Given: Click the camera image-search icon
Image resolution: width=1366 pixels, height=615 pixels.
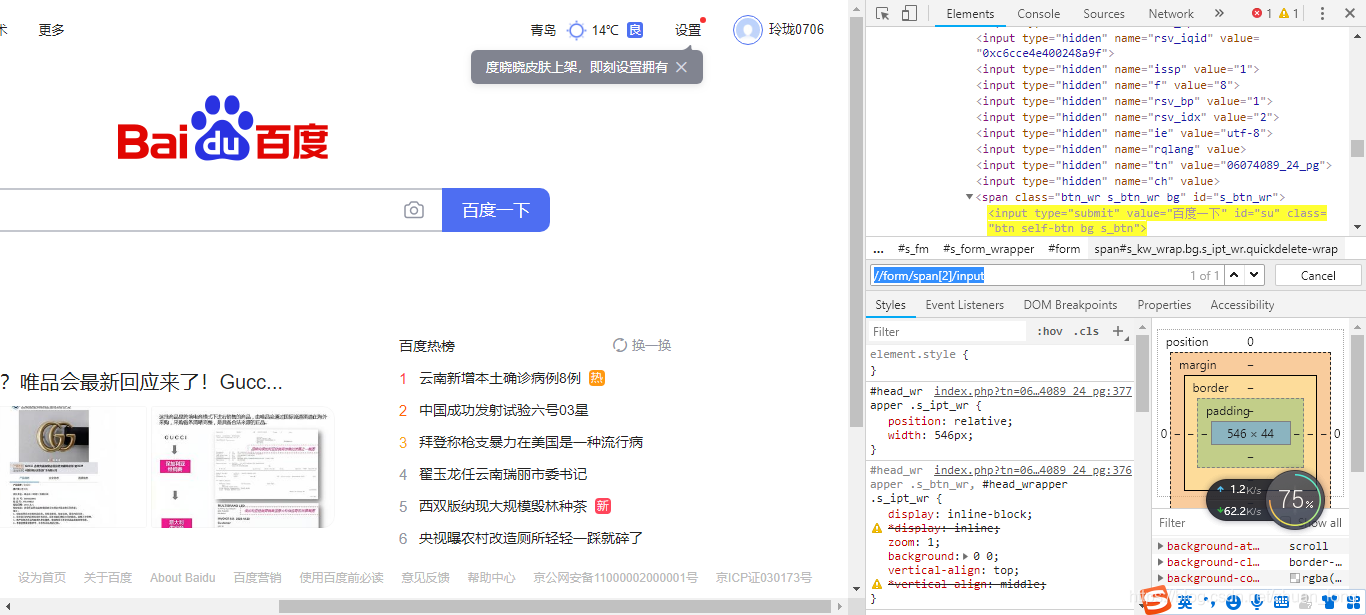Looking at the screenshot, I should point(414,210).
